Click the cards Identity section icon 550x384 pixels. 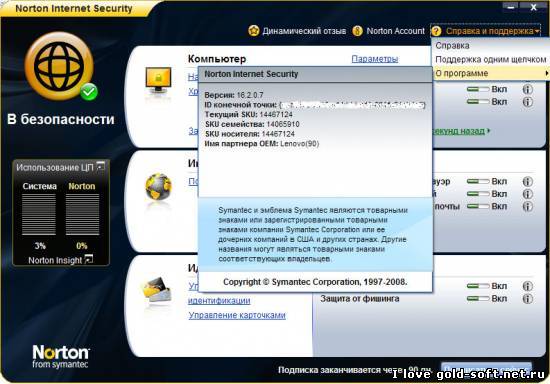(x=157, y=290)
